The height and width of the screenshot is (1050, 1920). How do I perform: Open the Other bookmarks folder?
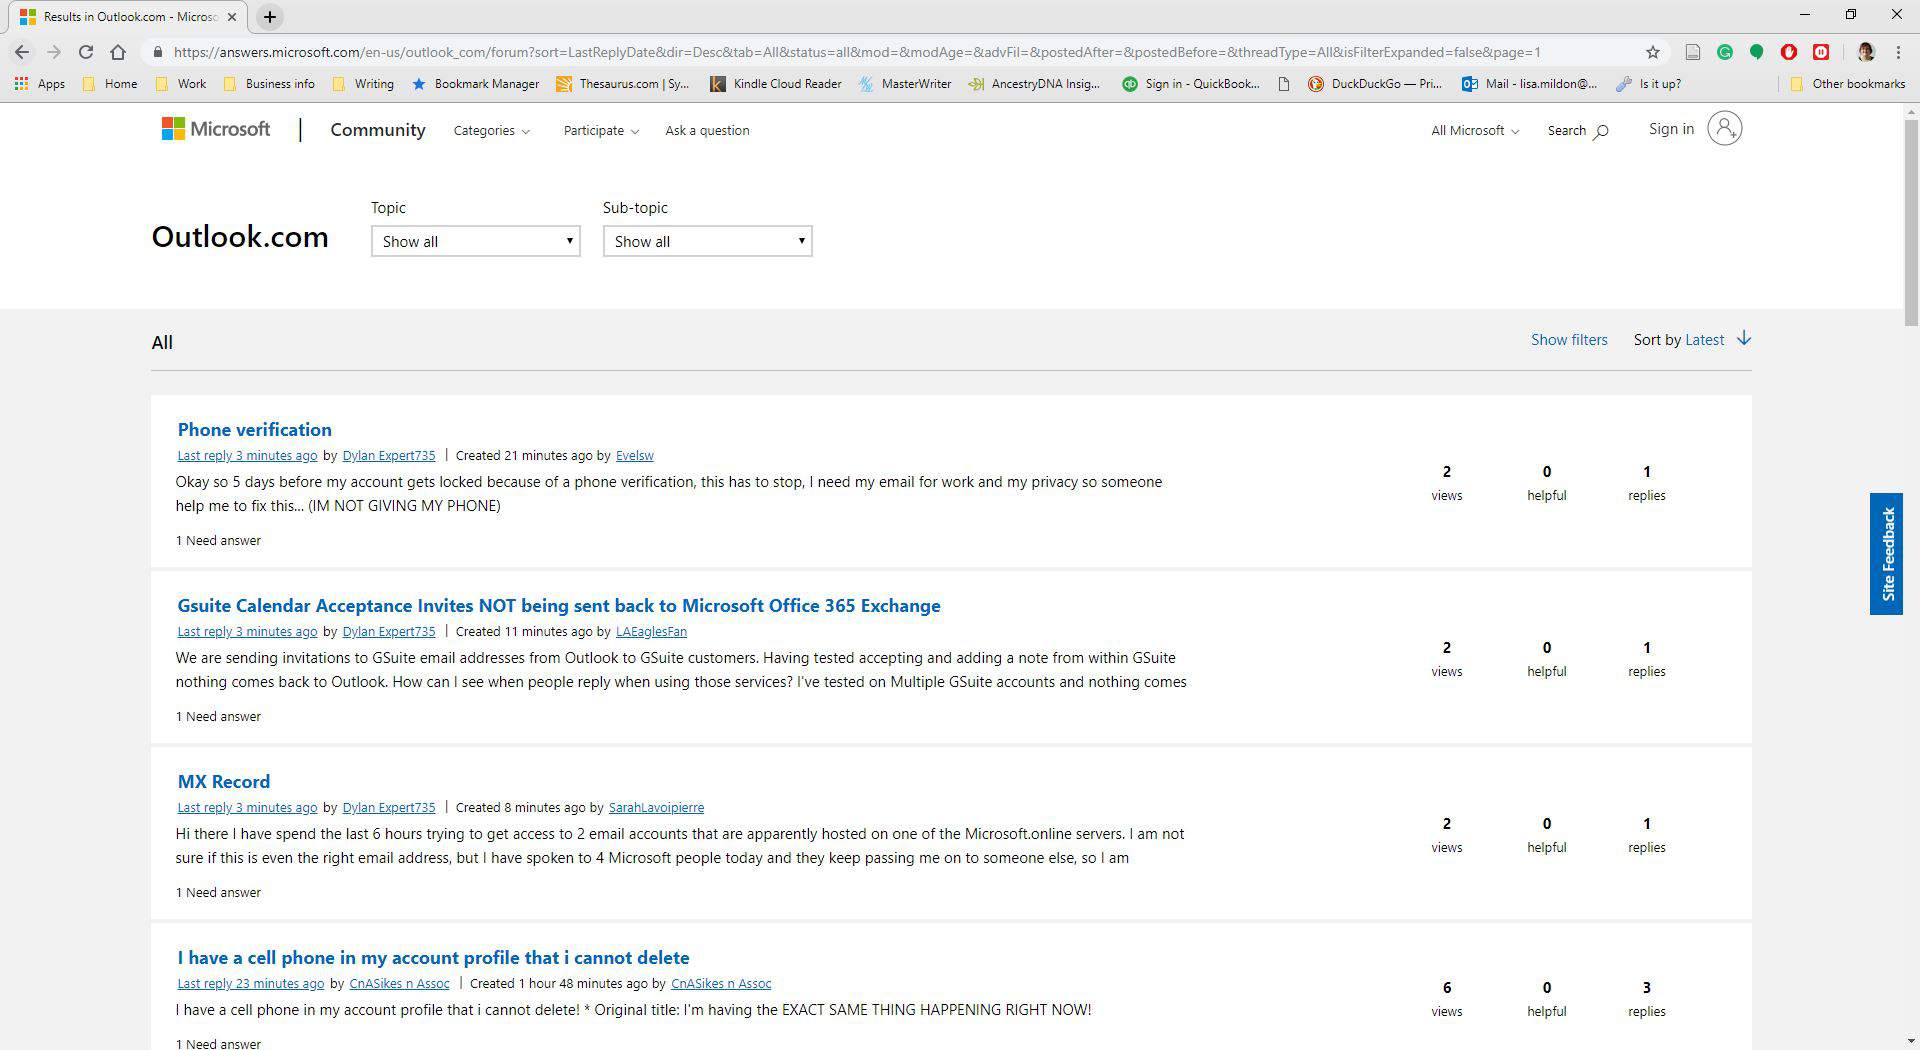tap(1847, 84)
